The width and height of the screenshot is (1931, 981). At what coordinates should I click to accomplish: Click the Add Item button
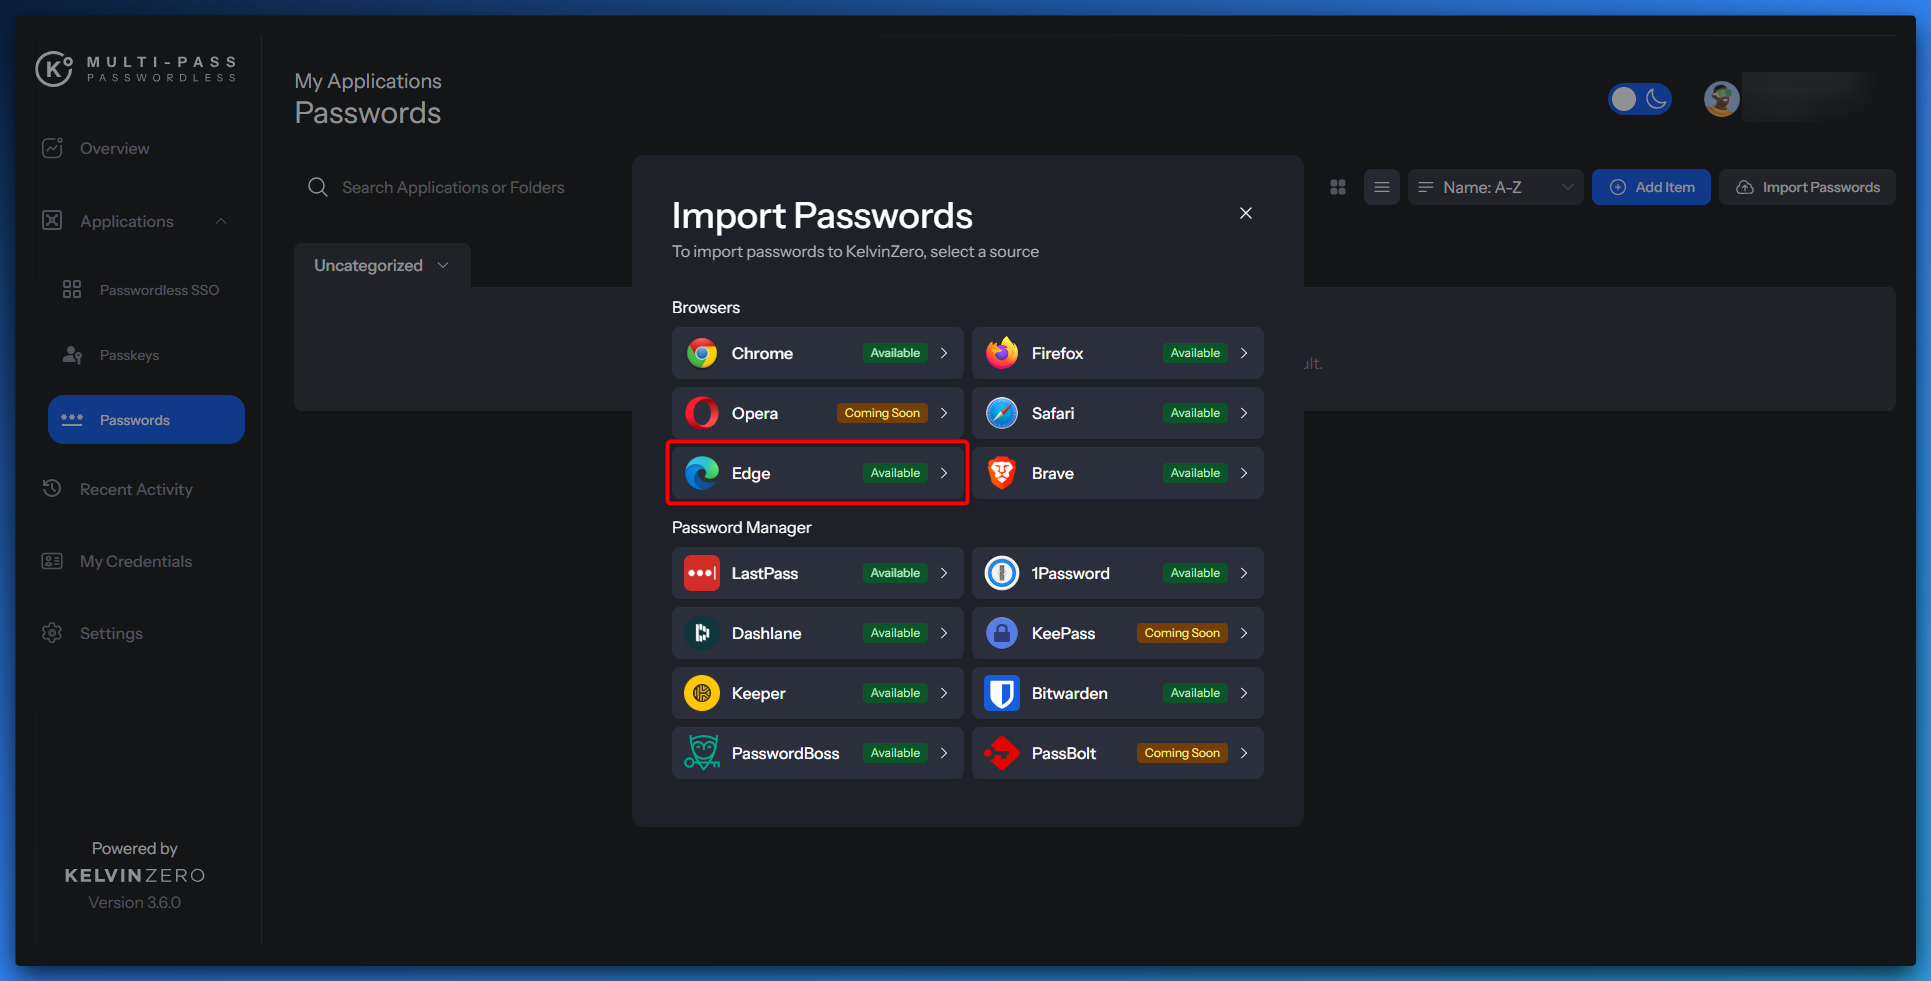coord(1651,187)
